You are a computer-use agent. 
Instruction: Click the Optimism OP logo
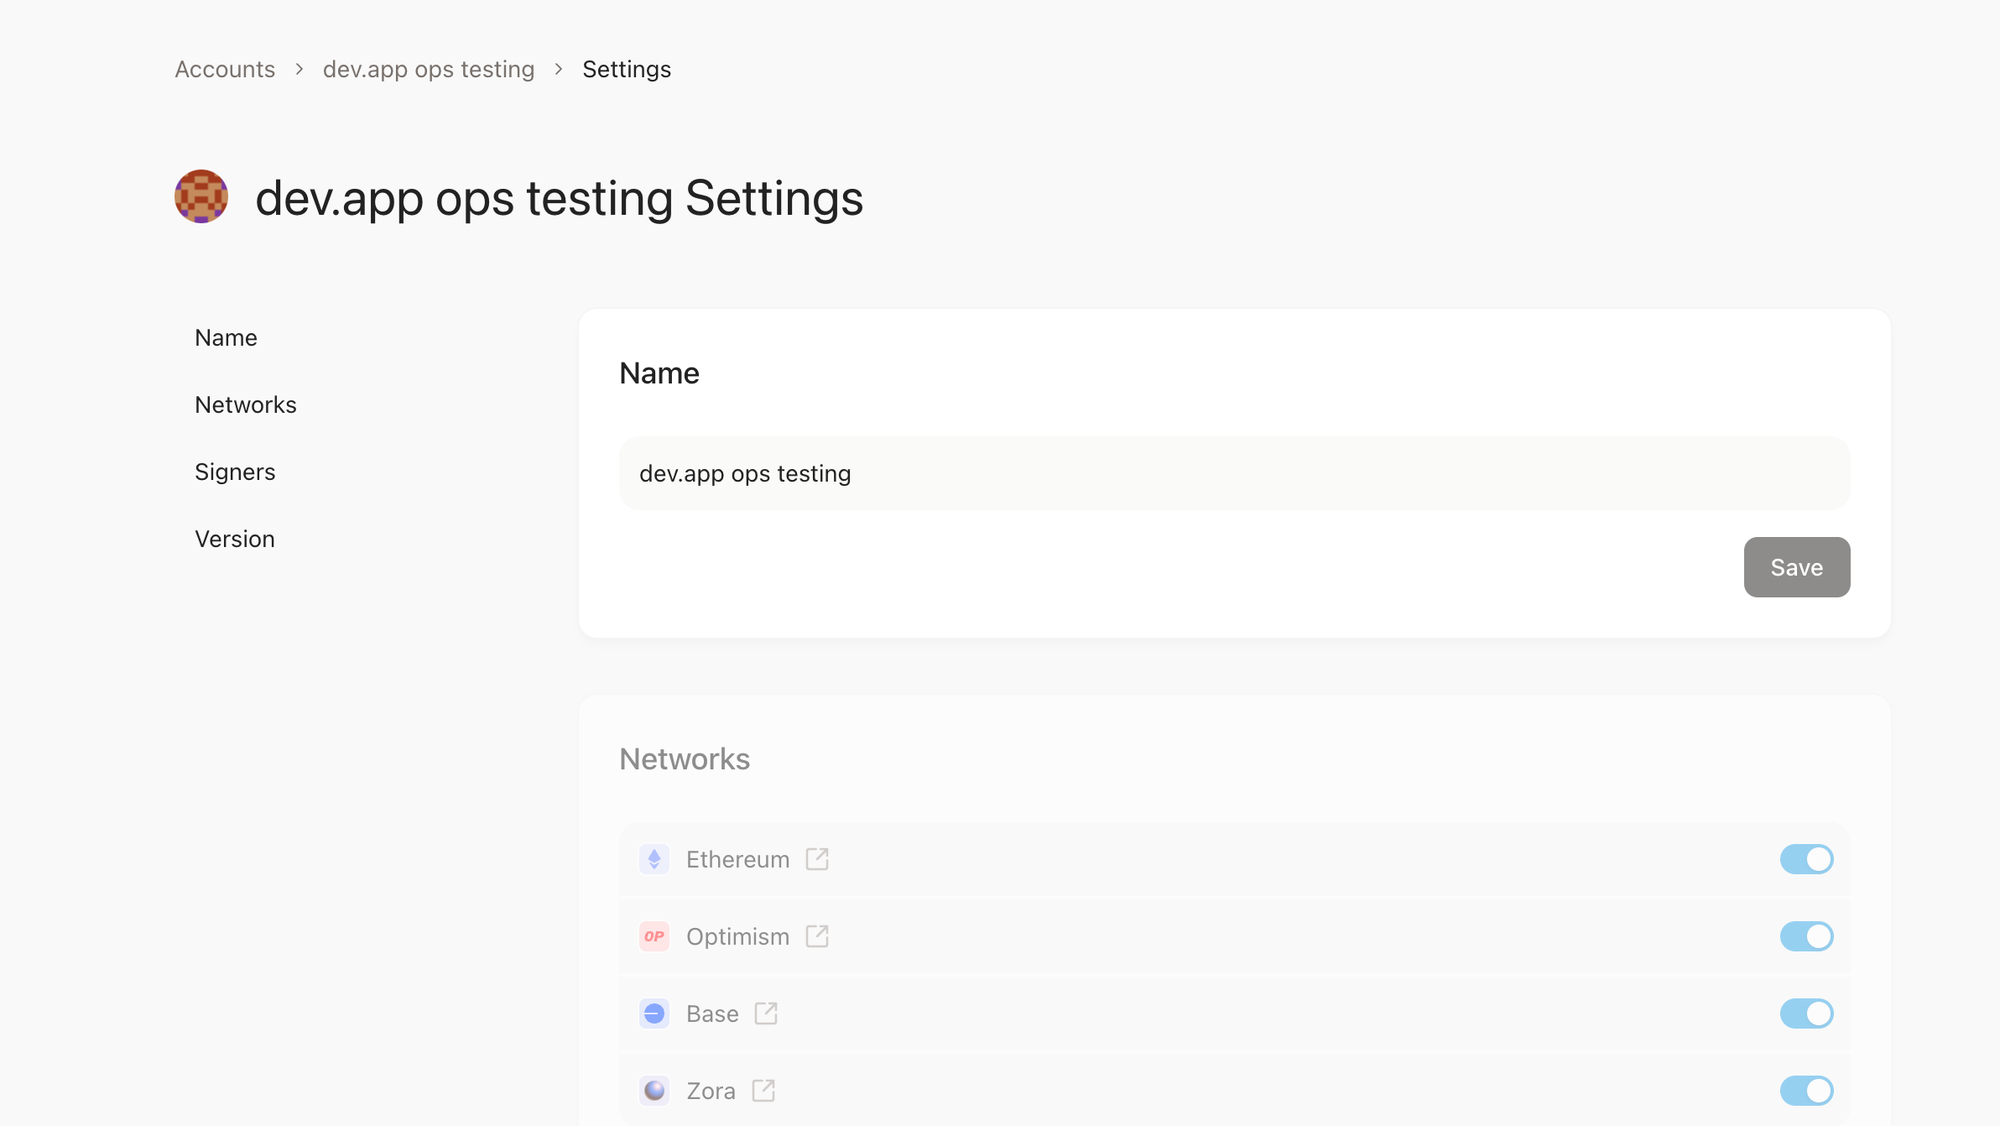coord(654,936)
